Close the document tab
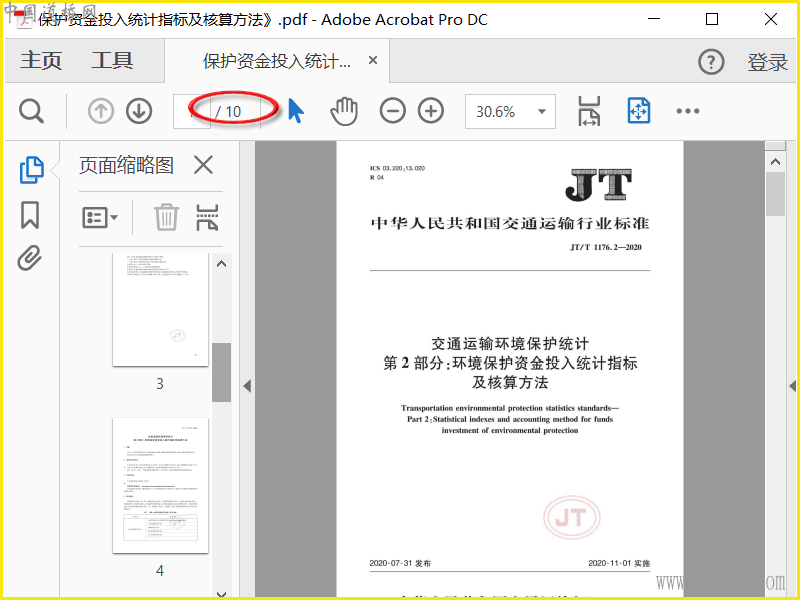 coord(373,60)
